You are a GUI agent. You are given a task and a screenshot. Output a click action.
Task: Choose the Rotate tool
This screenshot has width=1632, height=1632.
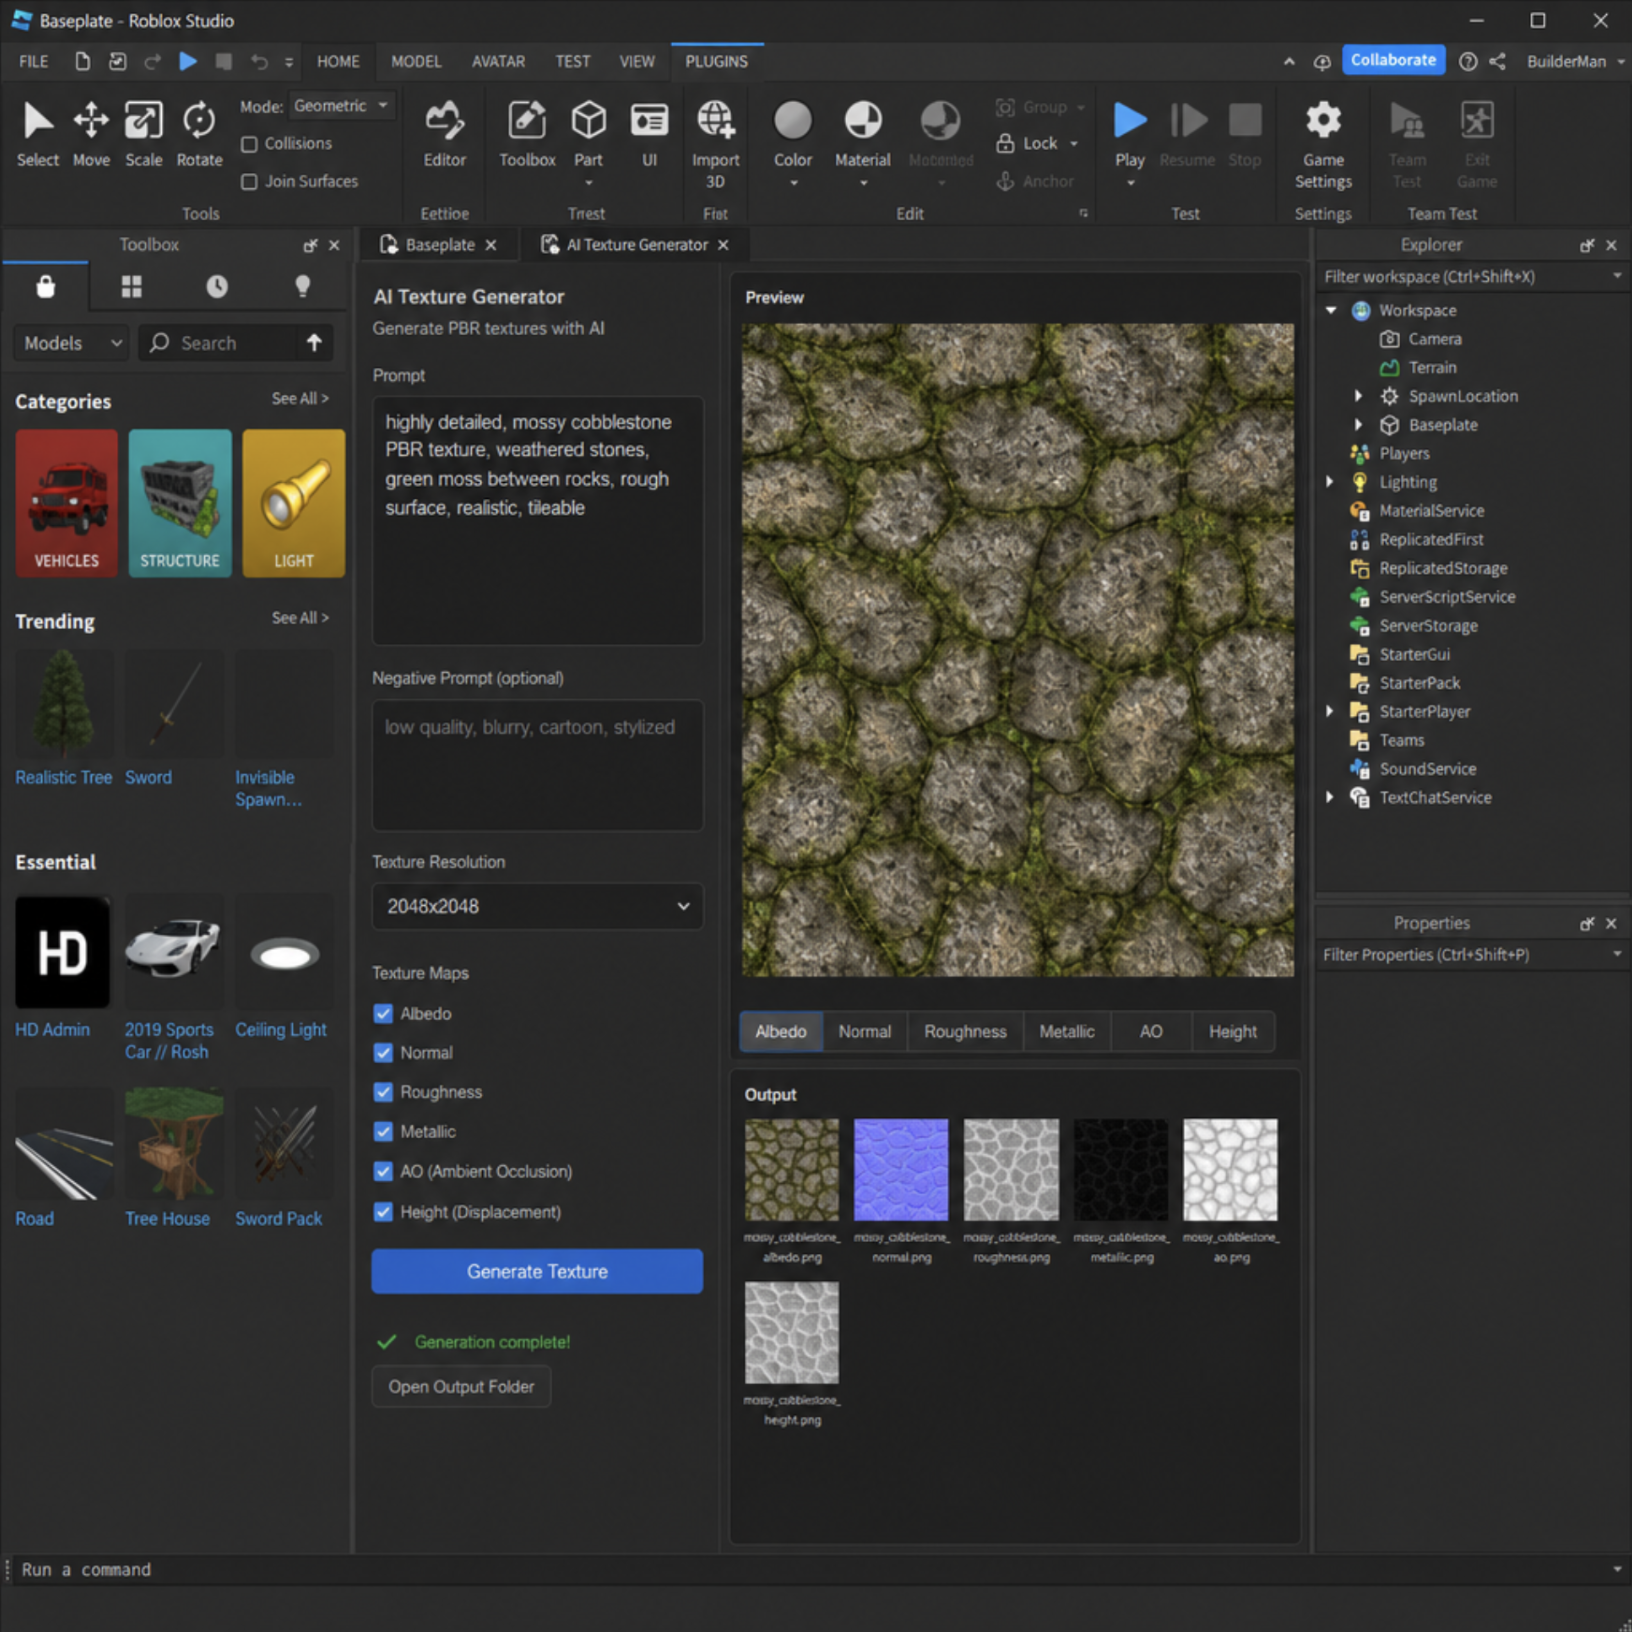[x=199, y=134]
